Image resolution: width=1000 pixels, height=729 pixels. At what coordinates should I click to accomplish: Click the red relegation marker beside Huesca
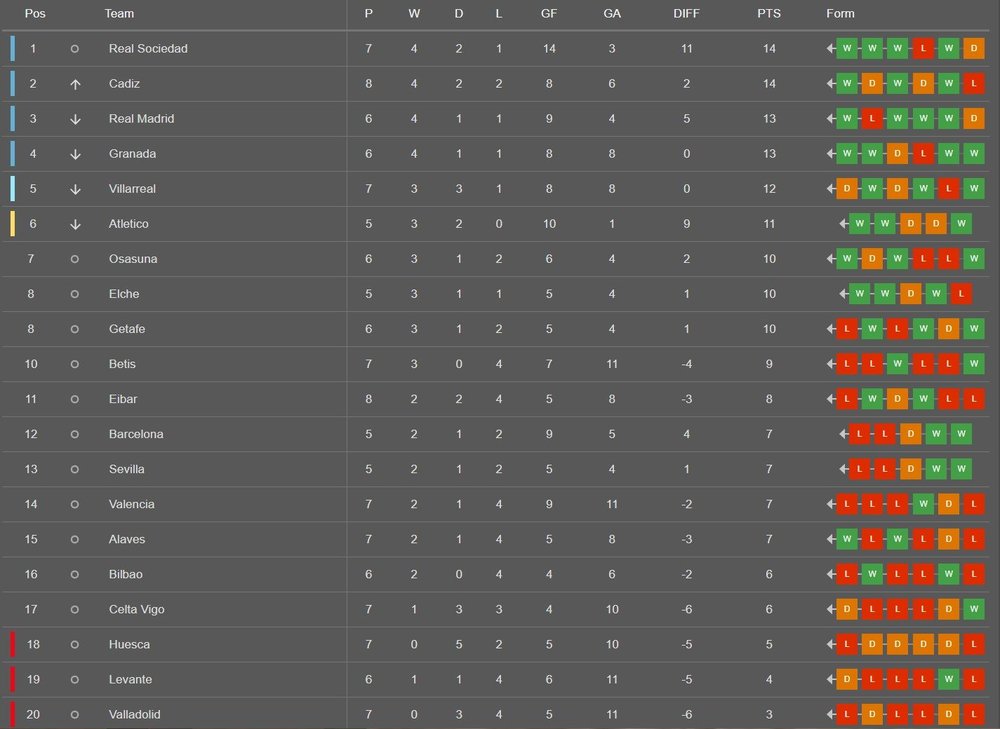(12, 644)
